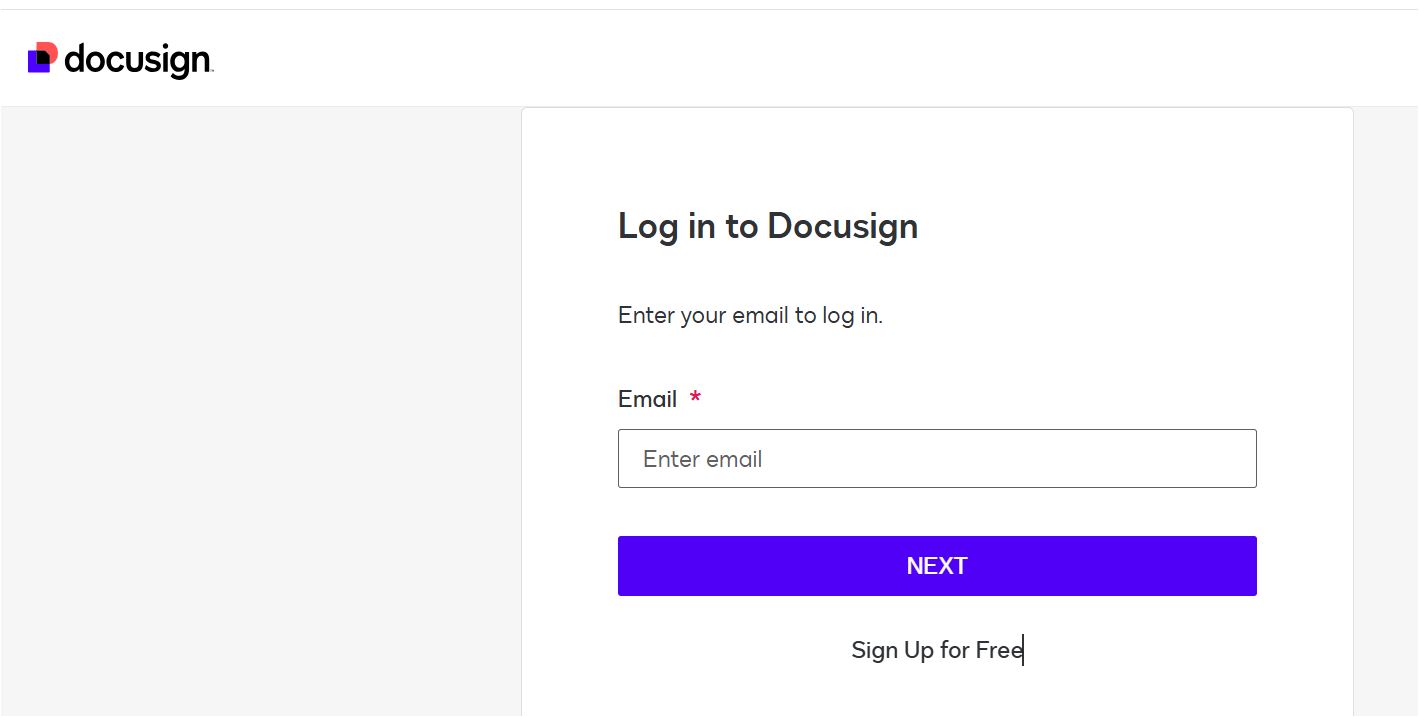Click the blank area inside the login card top

[x=937, y=155]
